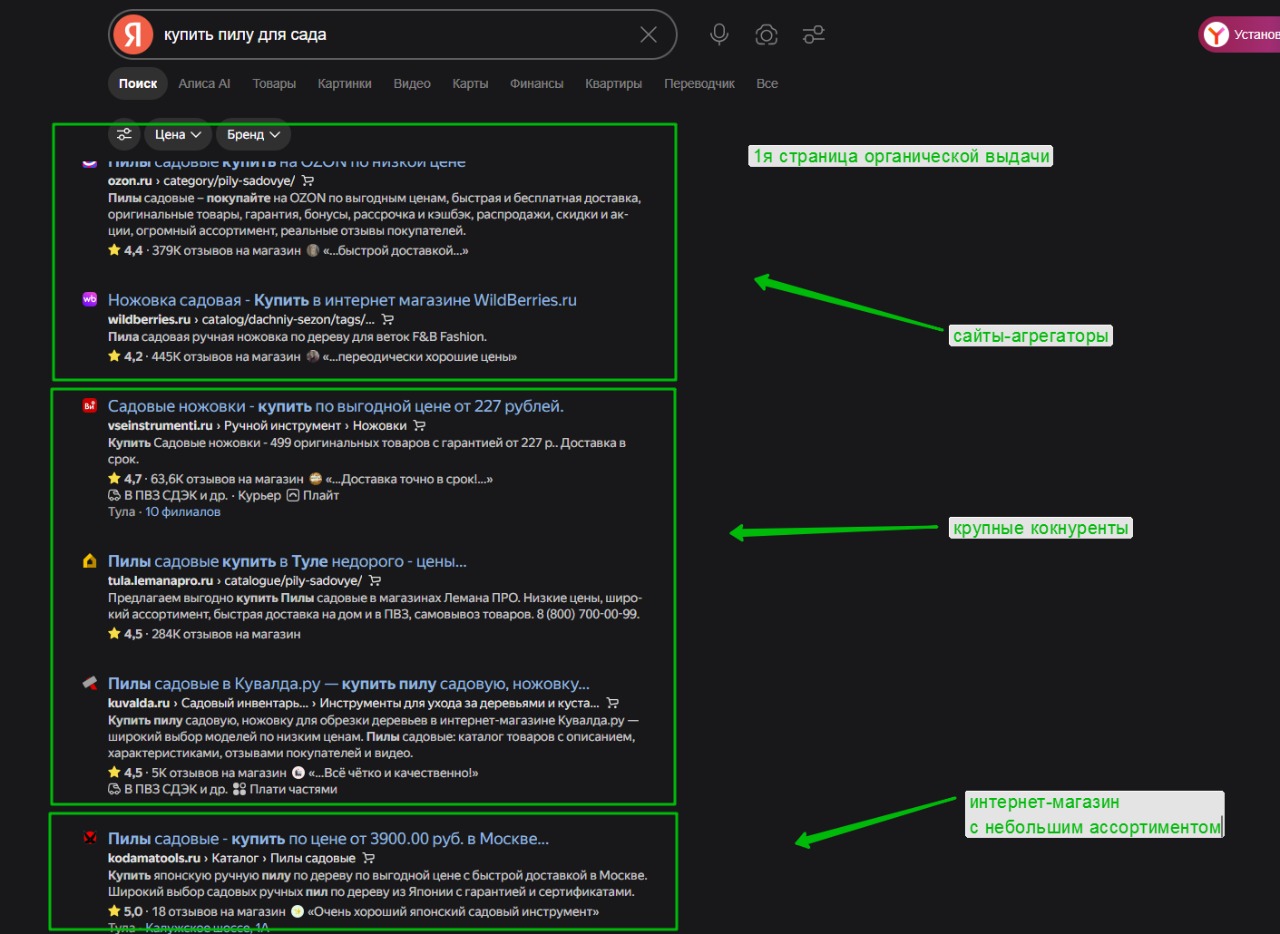Expand the Бренд filter dropdown
This screenshot has width=1280, height=934.
254,134
